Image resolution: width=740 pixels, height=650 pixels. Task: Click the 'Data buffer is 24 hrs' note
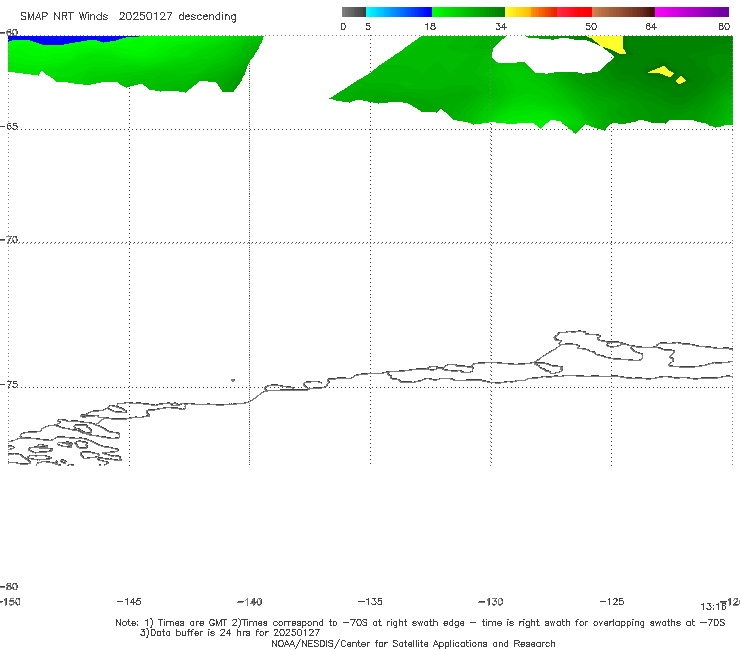pyautogui.click(x=230, y=633)
